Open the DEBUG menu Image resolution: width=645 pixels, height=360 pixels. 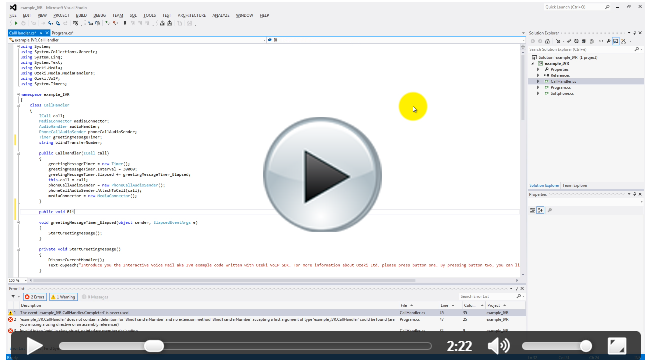tap(100, 16)
